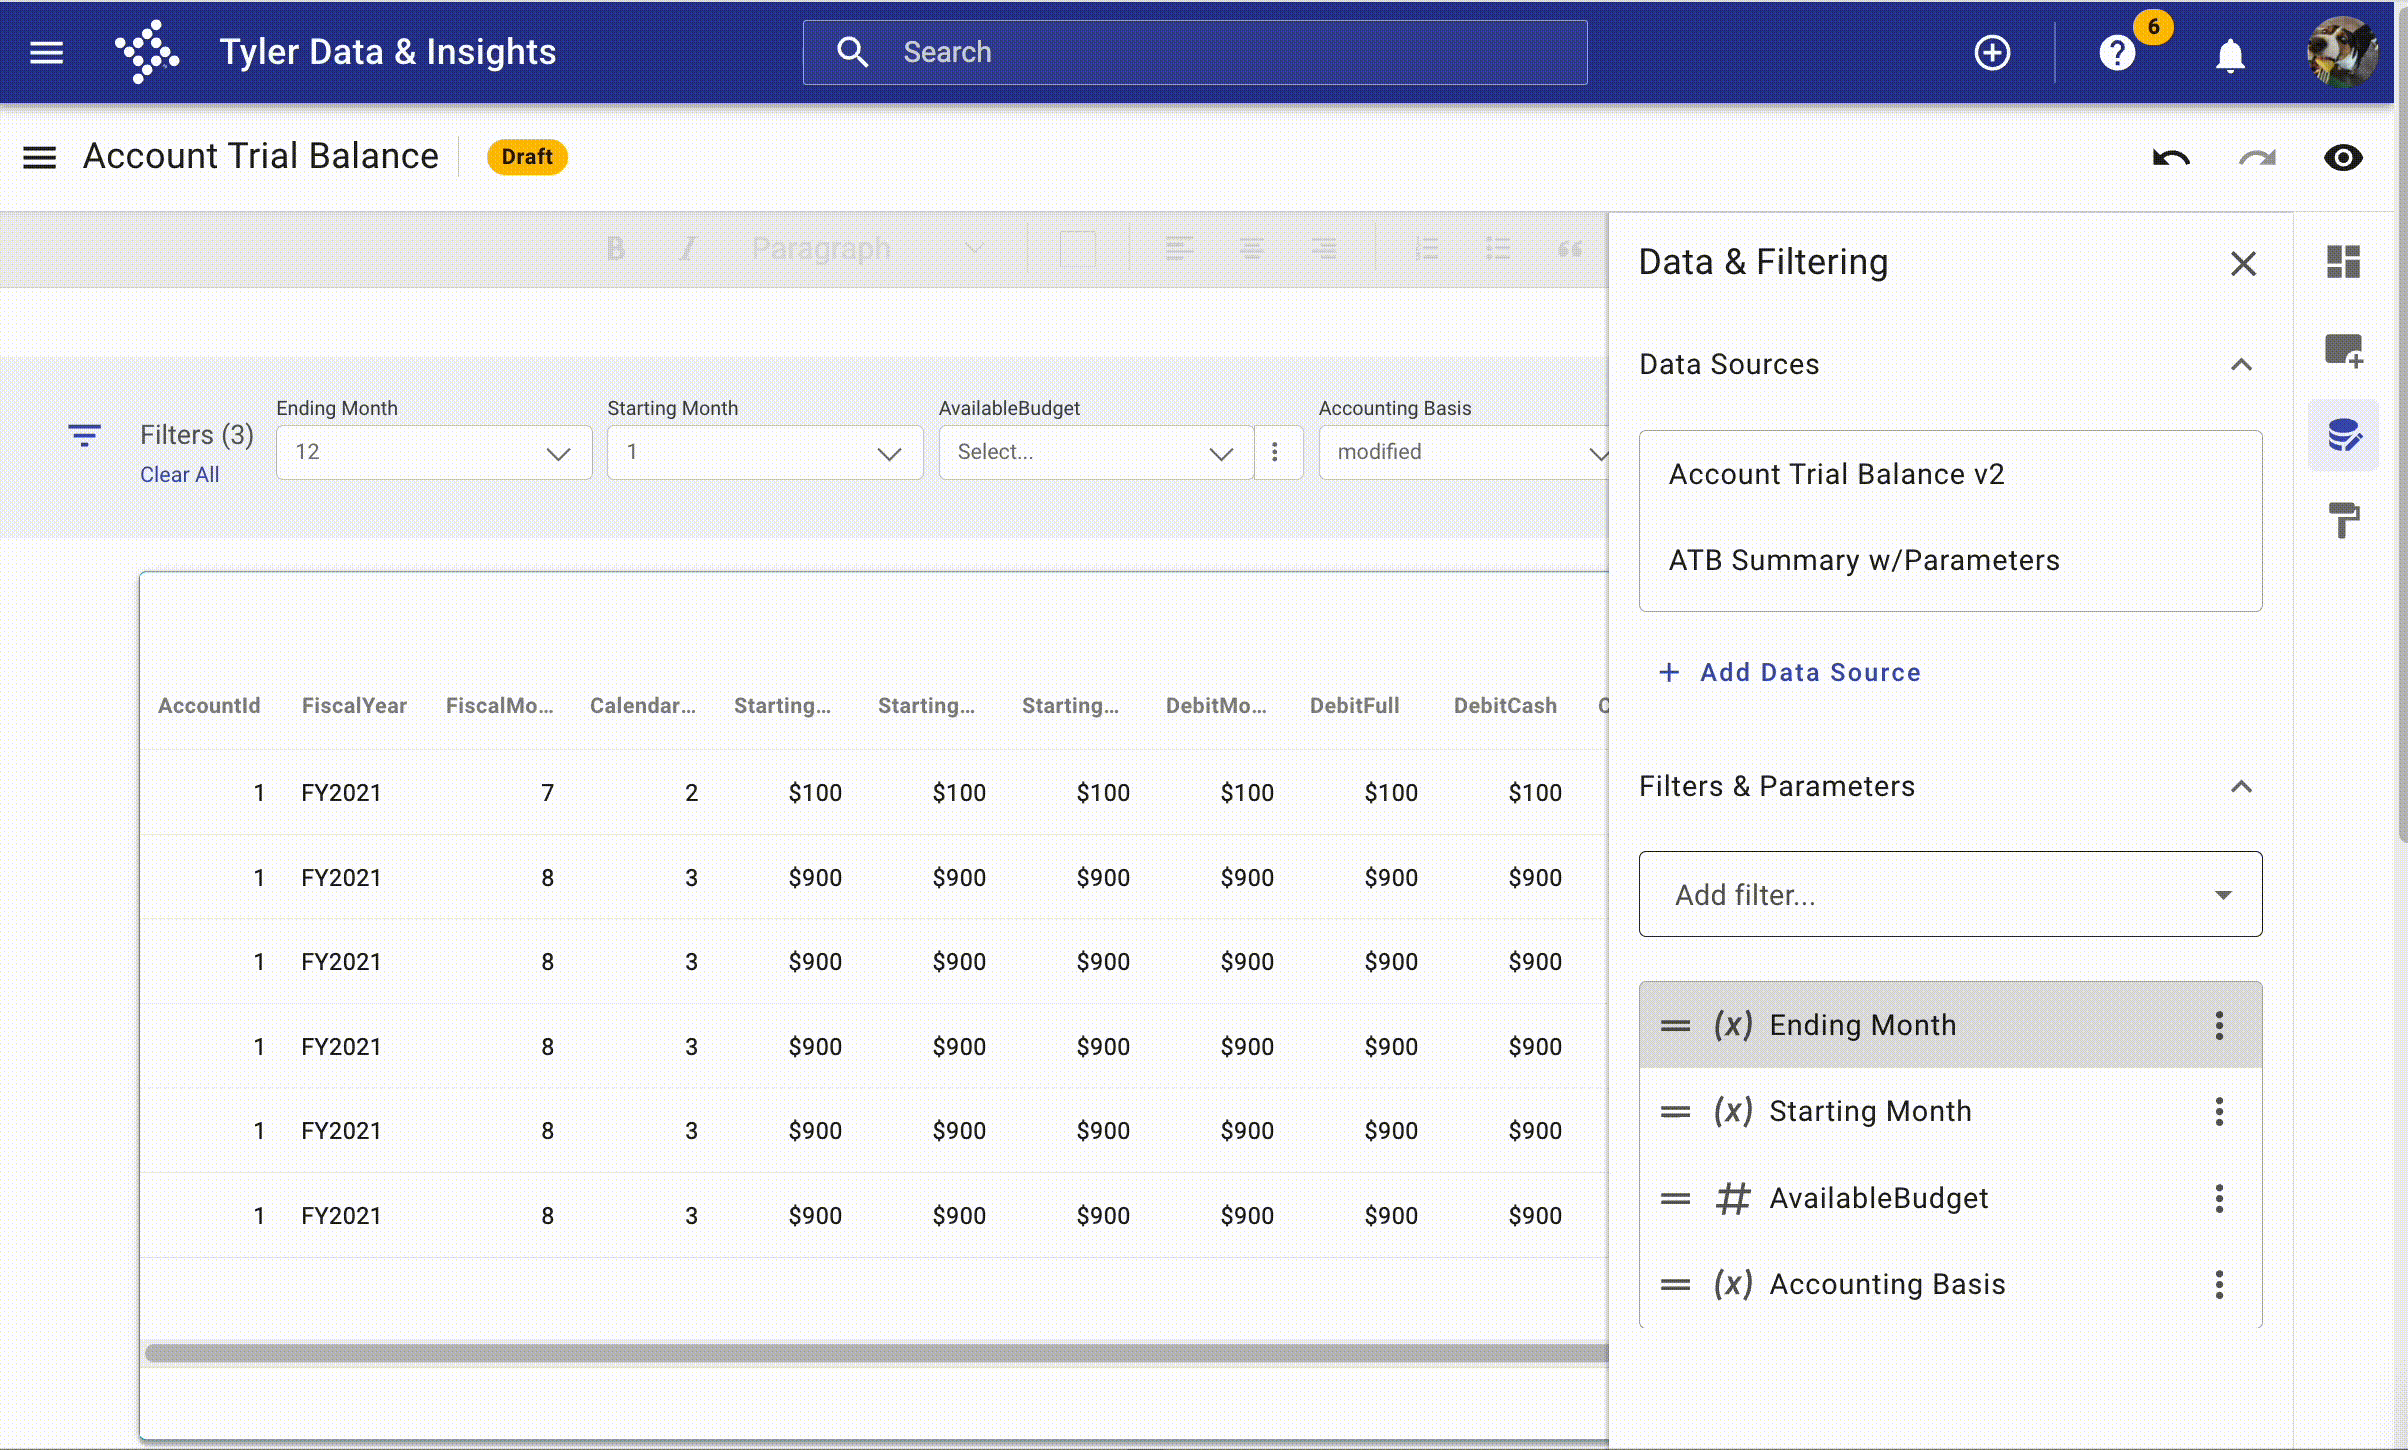2408x1450 pixels.
Task: Click the DebitFull column header
Action: coord(1354,705)
